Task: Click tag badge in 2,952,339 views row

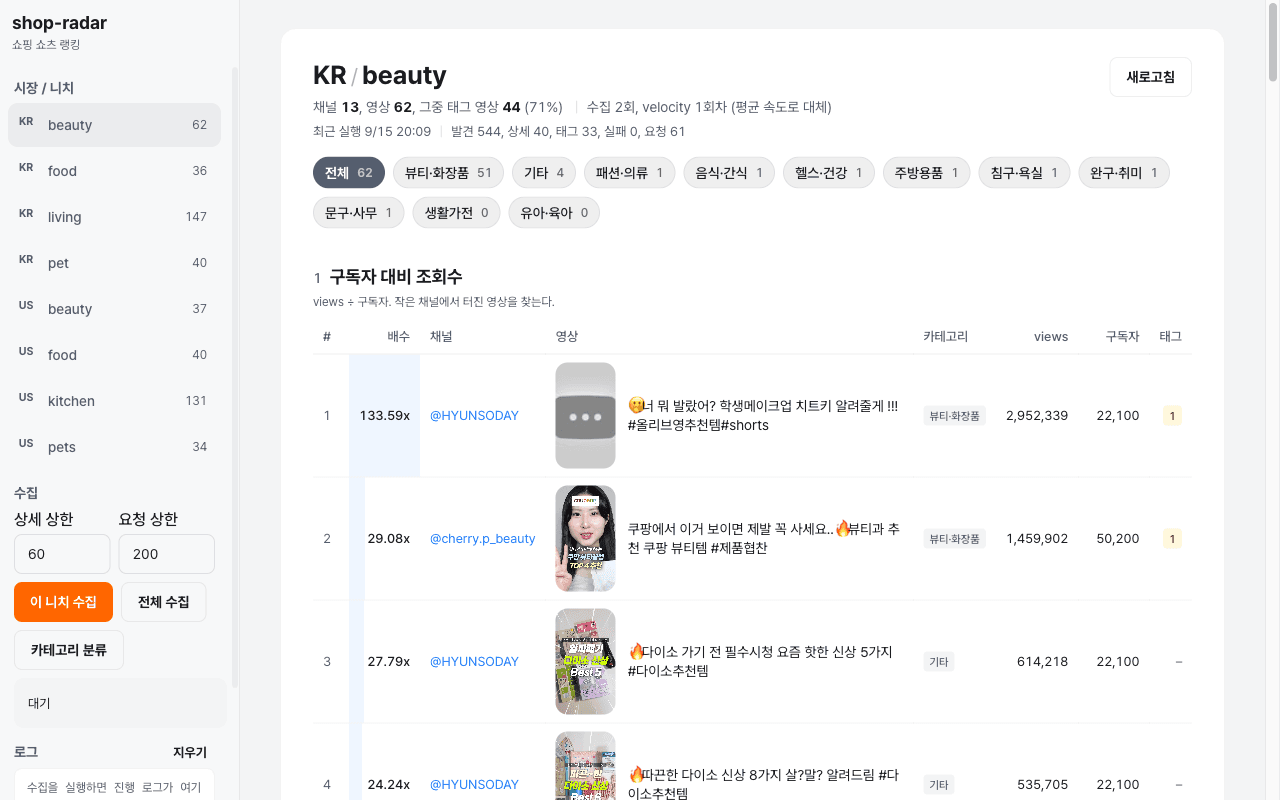Action: click(x=1172, y=416)
